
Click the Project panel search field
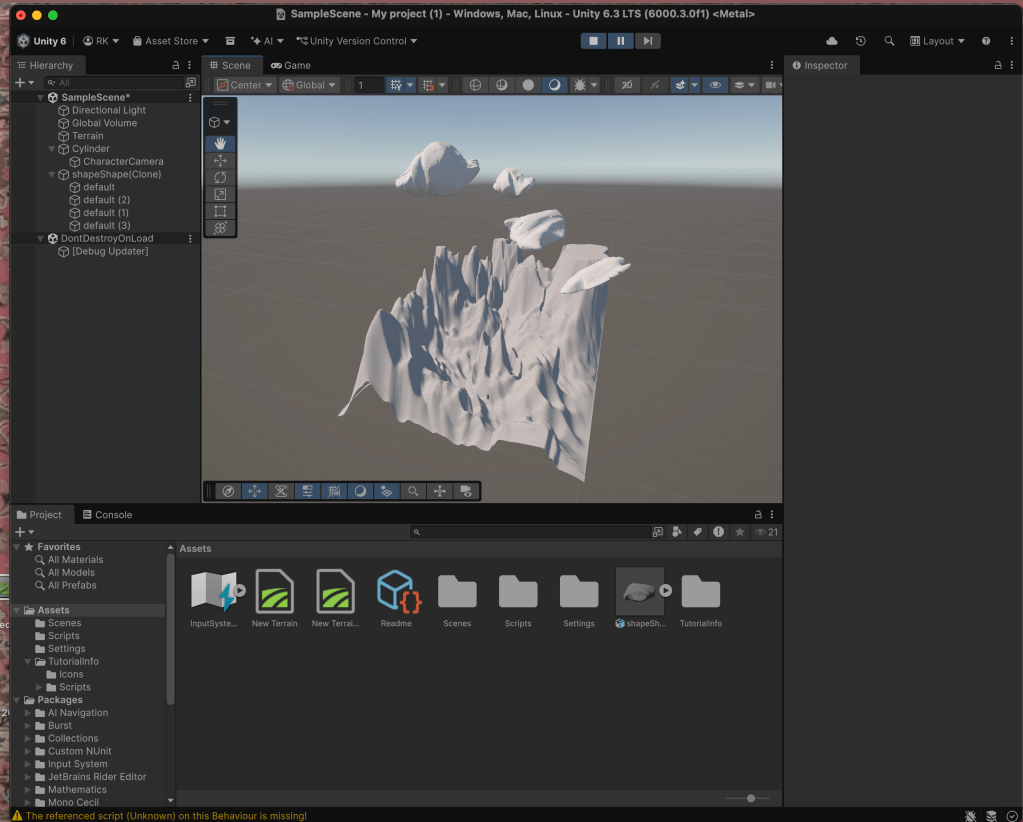pos(530,532)
